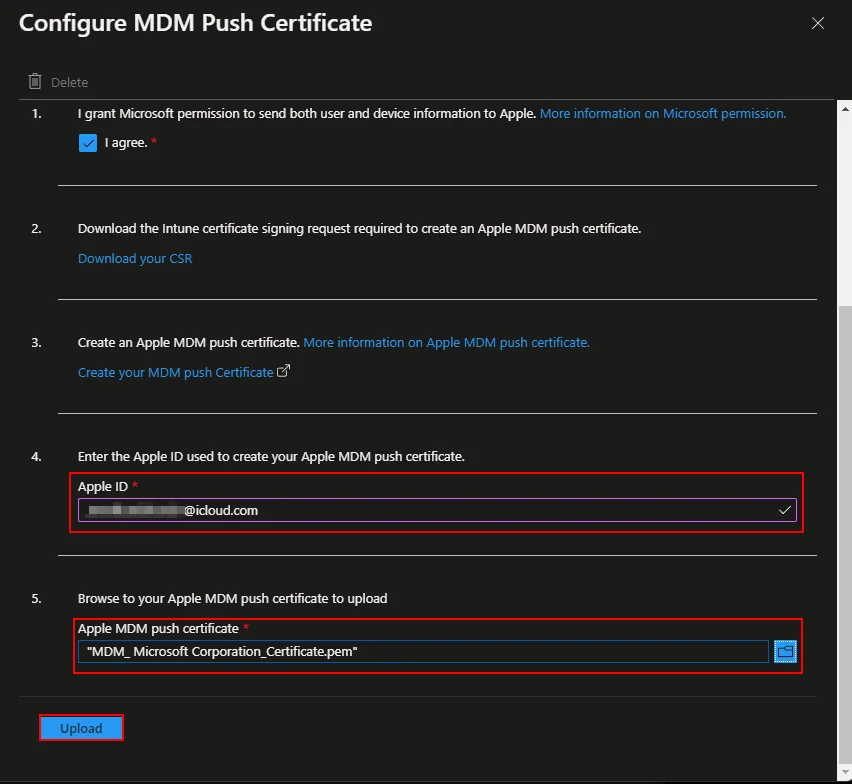The width and height of the screenshot is (852, 784).
Task: Click the Delete trash icon
Action: (35, 81)
